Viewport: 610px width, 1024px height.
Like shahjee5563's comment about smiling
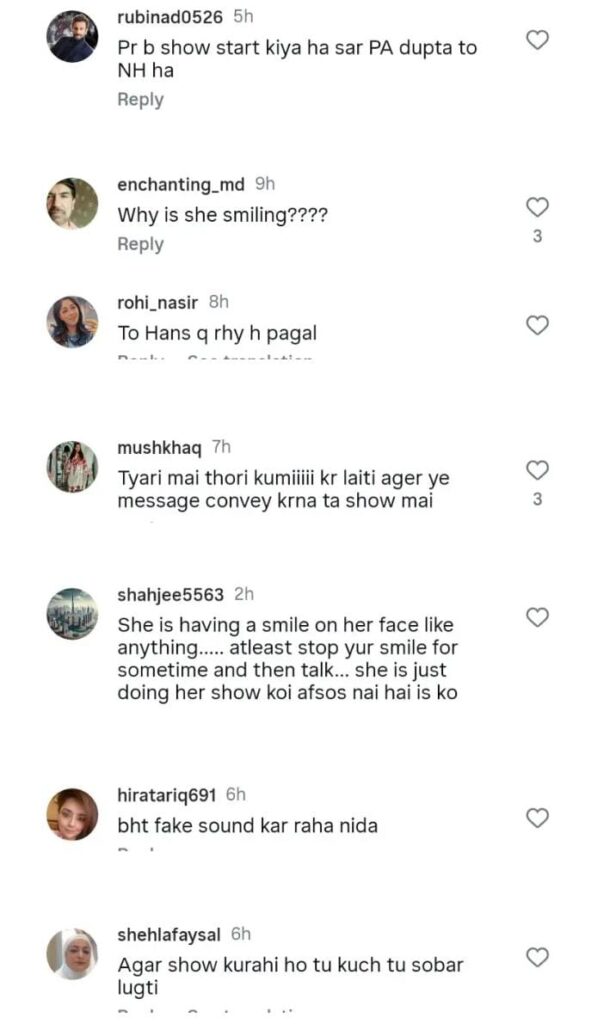tap(537, 617)
